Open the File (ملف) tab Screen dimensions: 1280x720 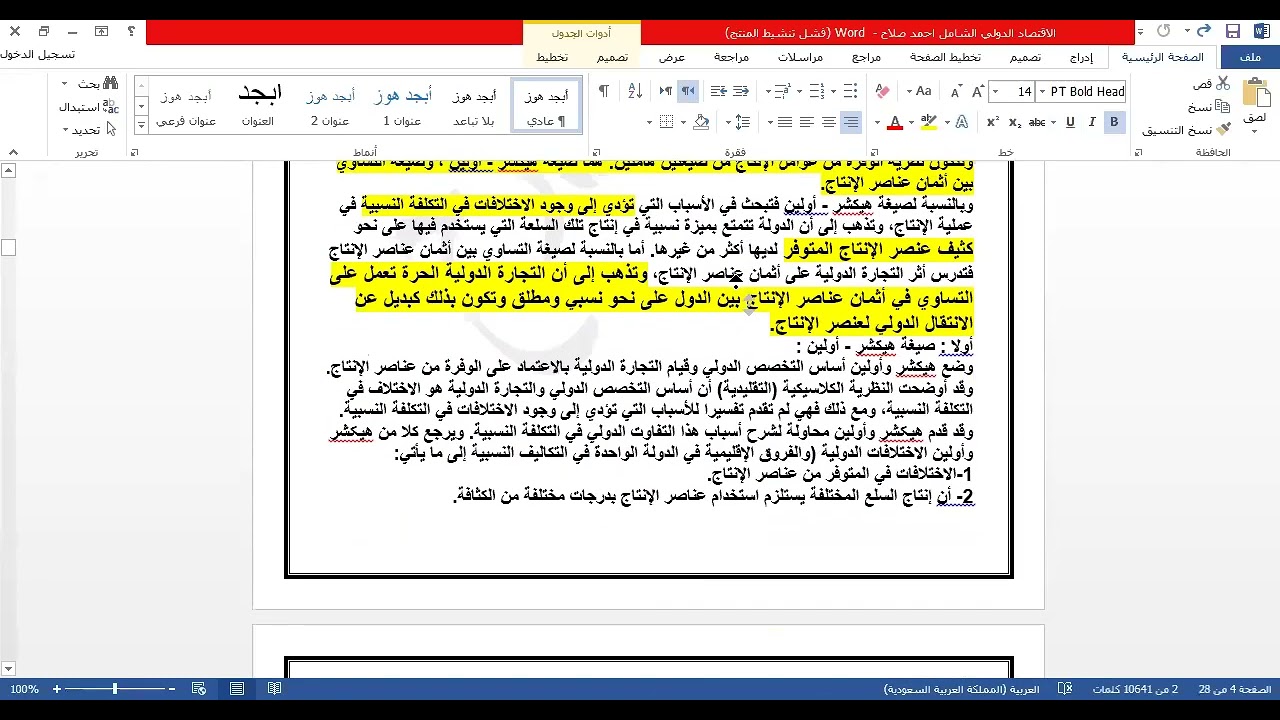click(1250, 57)
